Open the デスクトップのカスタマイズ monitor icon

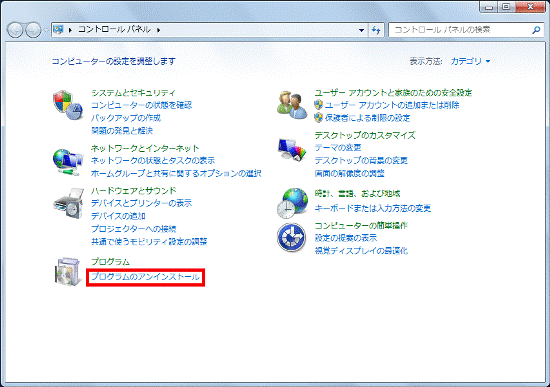292,149
